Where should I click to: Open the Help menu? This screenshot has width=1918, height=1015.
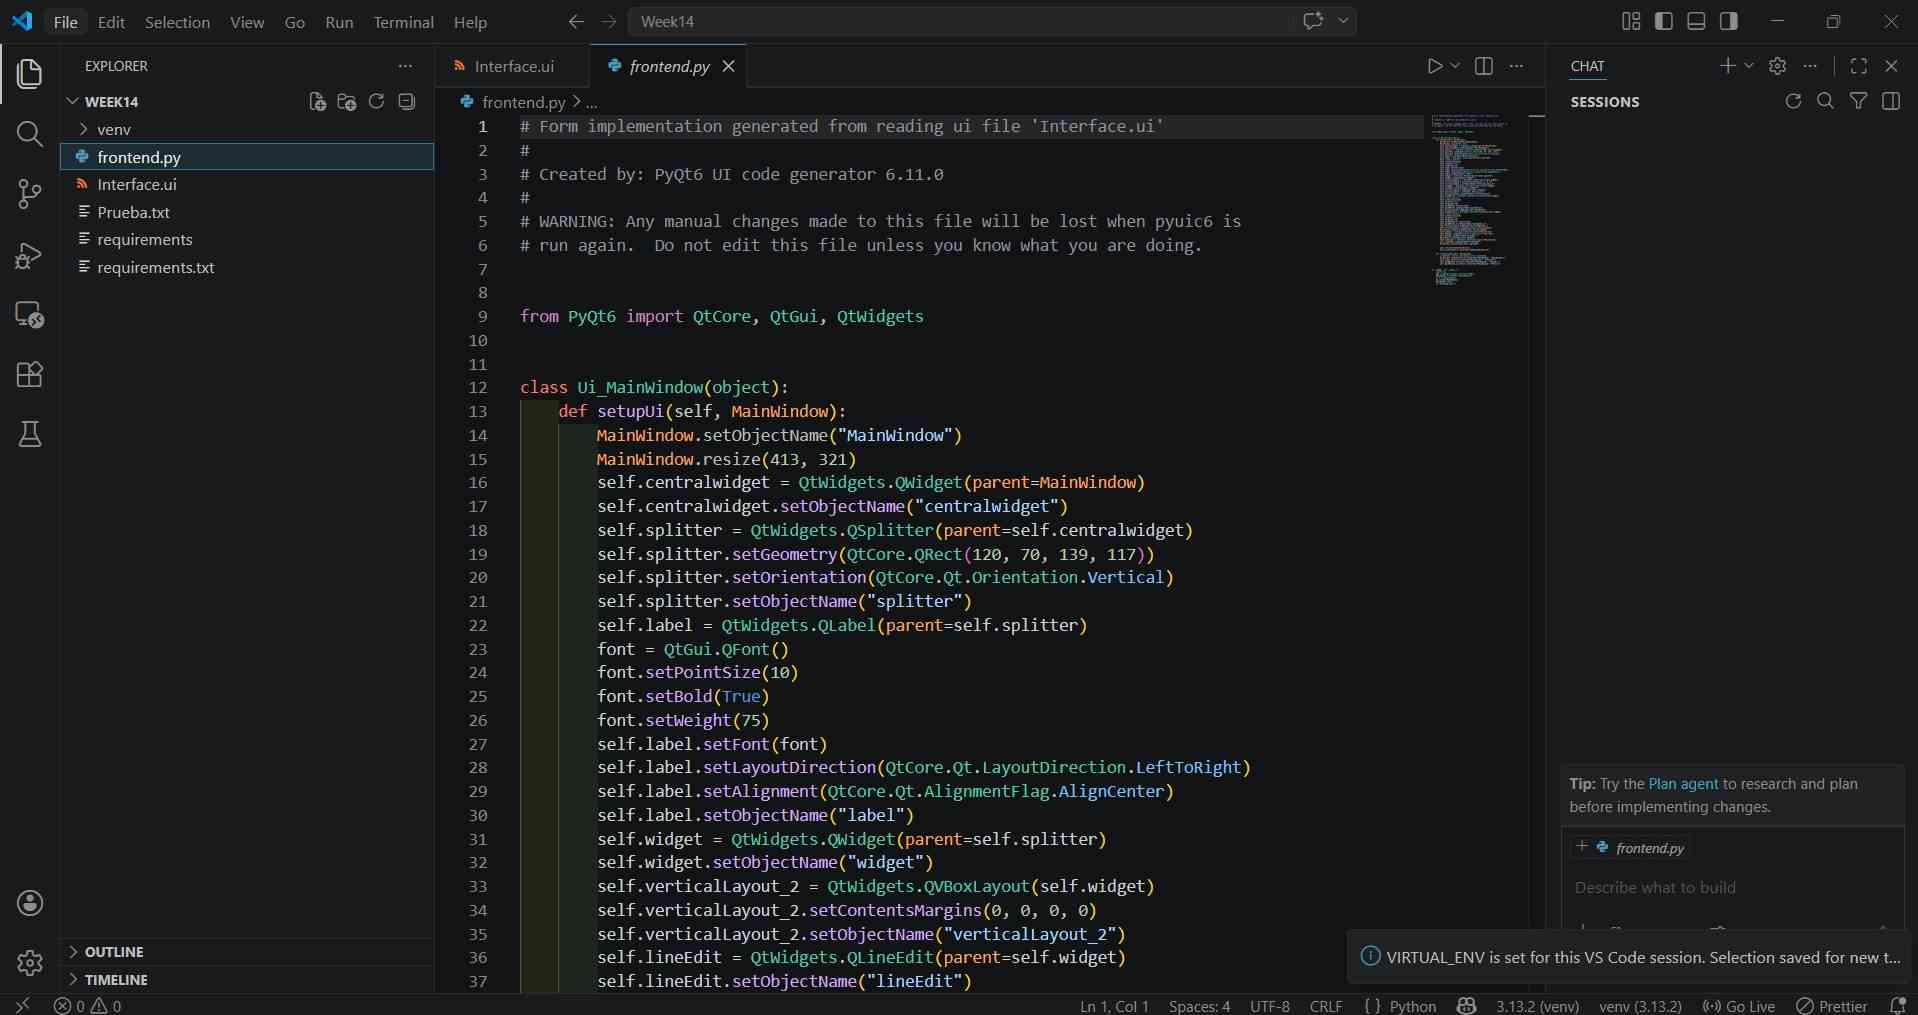click(470, 22)
